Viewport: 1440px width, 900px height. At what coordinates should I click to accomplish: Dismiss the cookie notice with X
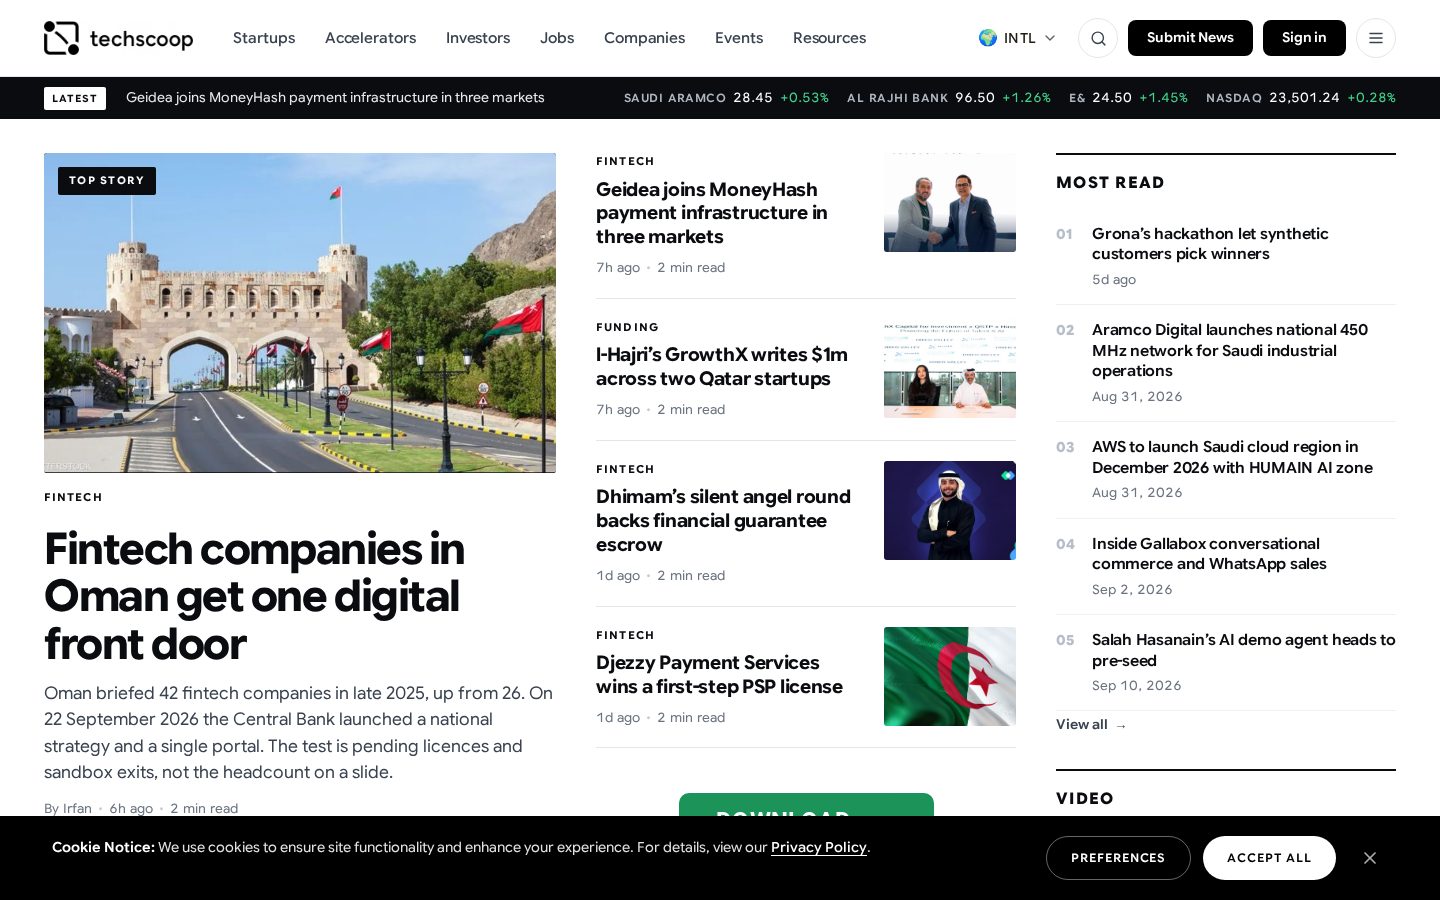tap(1370, 858)
